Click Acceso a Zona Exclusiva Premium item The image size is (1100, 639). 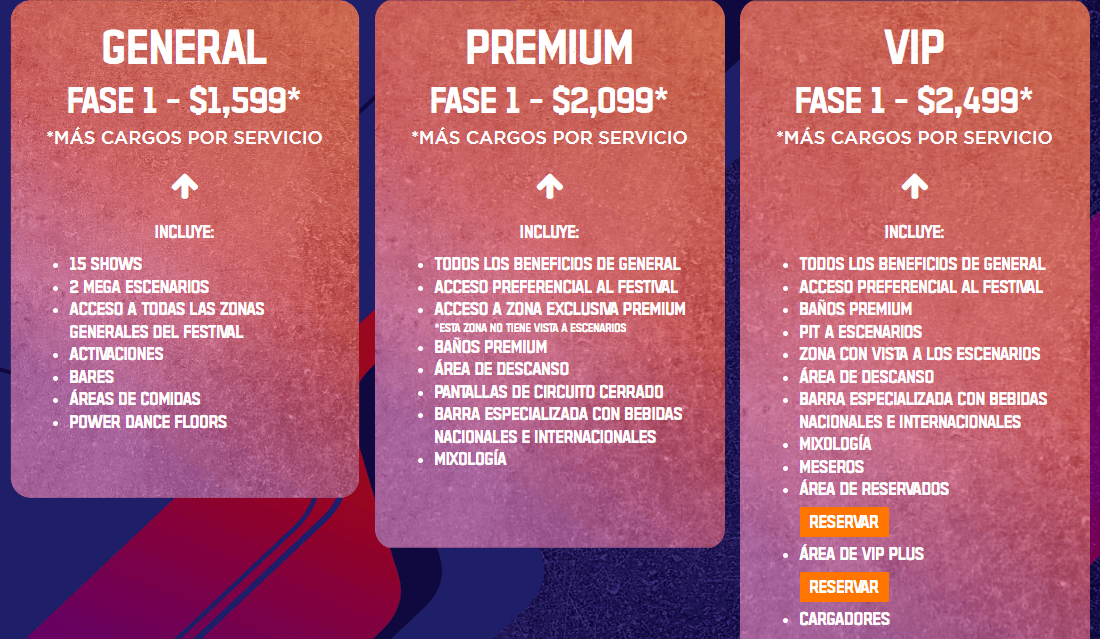pyautogui.click(x=560, y=309)
